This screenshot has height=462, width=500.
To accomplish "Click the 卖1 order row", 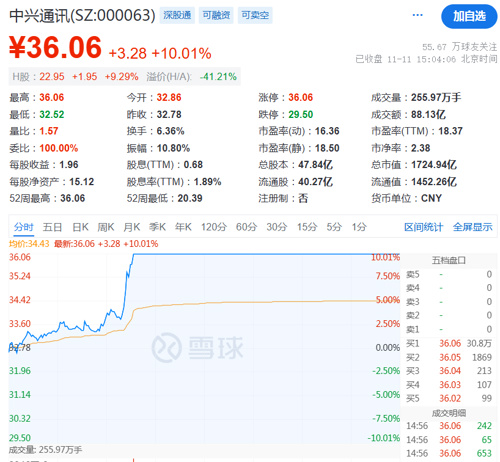I will coord(449,329).
